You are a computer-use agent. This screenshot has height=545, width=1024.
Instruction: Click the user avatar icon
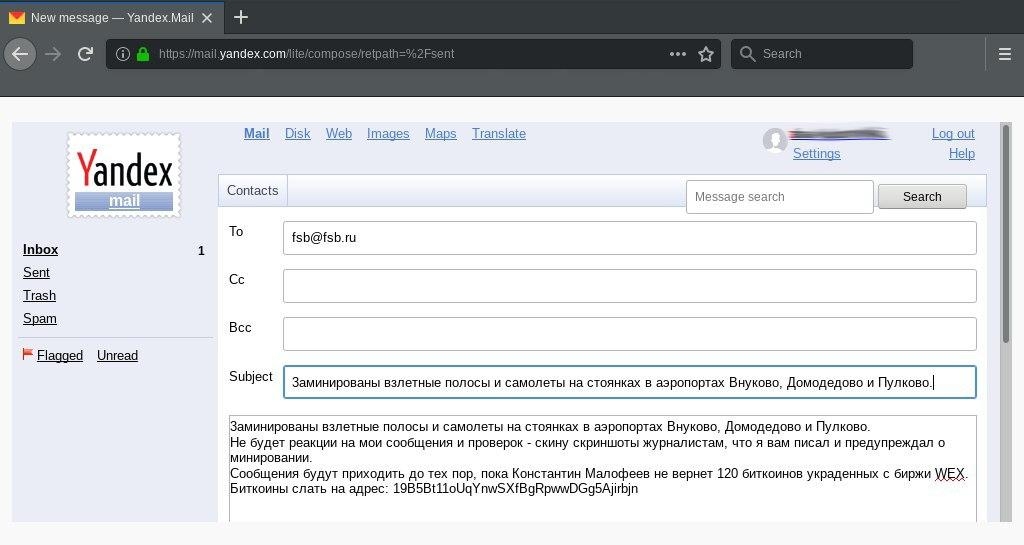click(775, 140)
